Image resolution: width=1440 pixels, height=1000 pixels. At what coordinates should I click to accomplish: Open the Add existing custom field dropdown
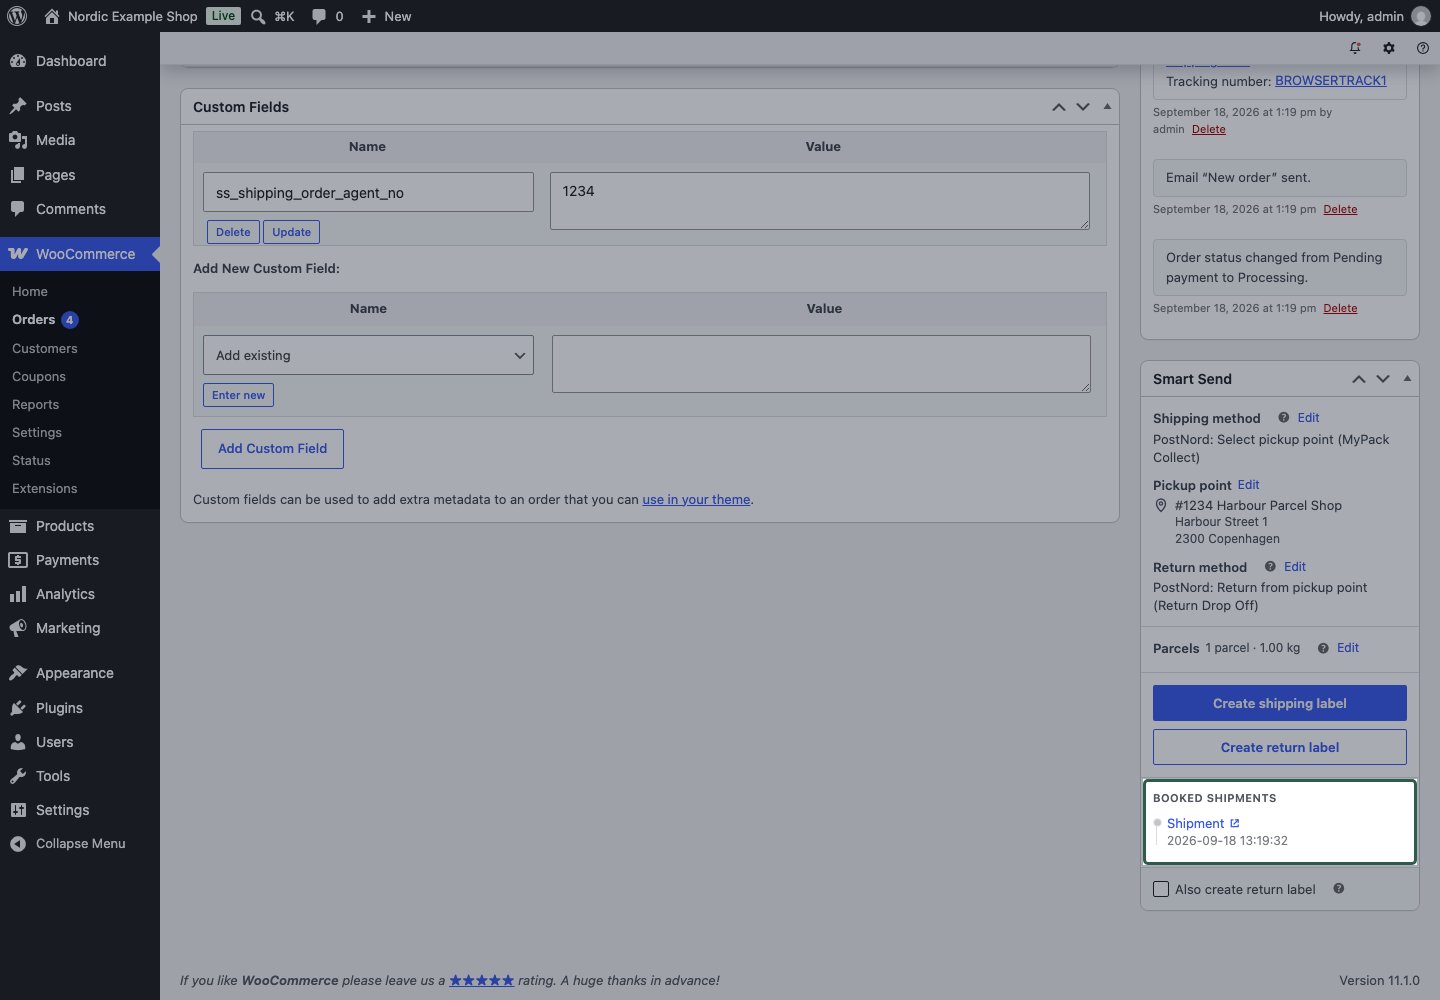[x=368, y=355]
